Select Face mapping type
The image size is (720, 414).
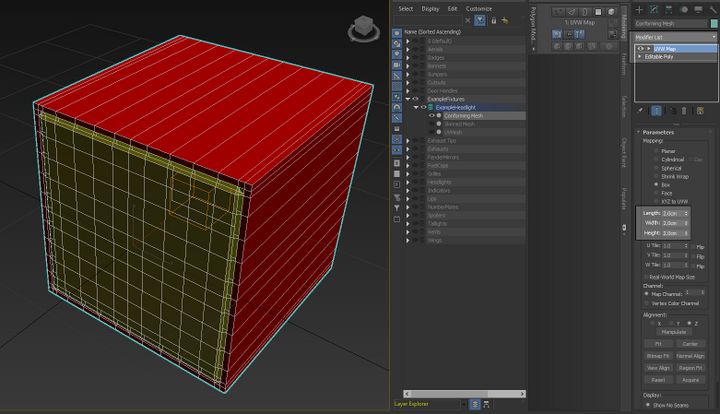pyautogui.click(x=656, y=193)
